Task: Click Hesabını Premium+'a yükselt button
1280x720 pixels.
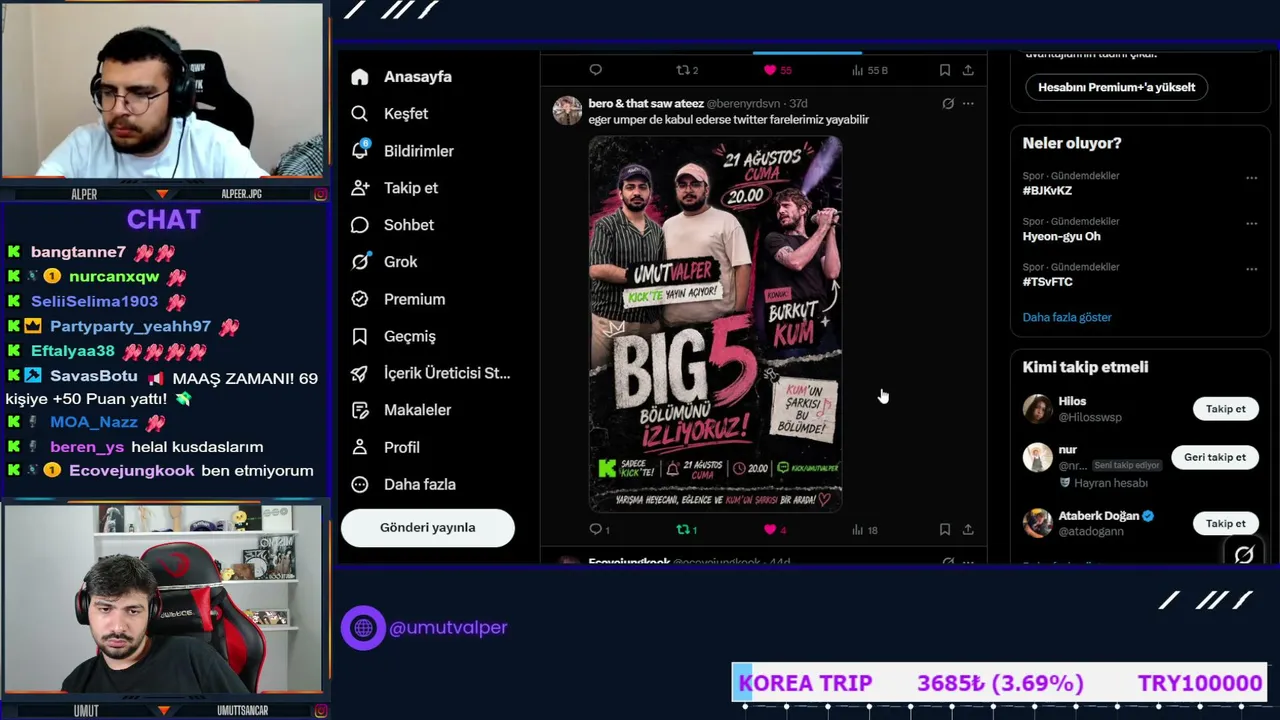Action: pyautogui.click(x=1116, y=87)
